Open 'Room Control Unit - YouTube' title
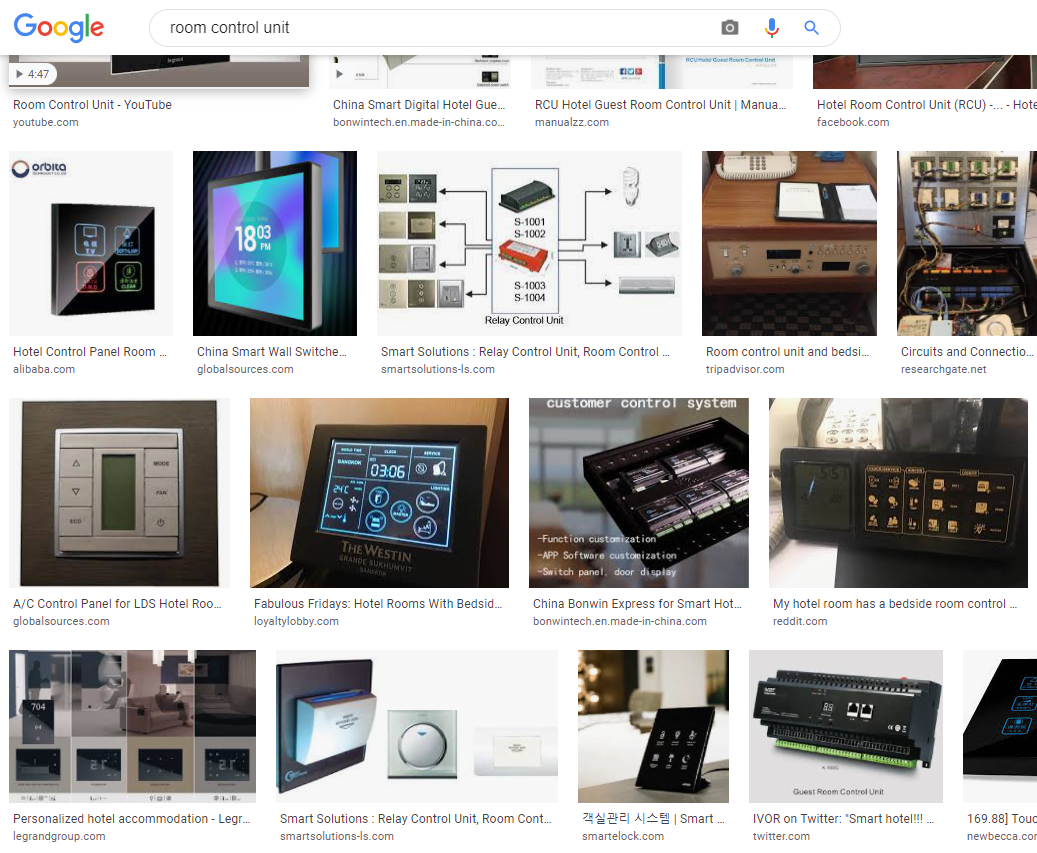Screen dimensions: 1037x853 click(x=92, y=104)
